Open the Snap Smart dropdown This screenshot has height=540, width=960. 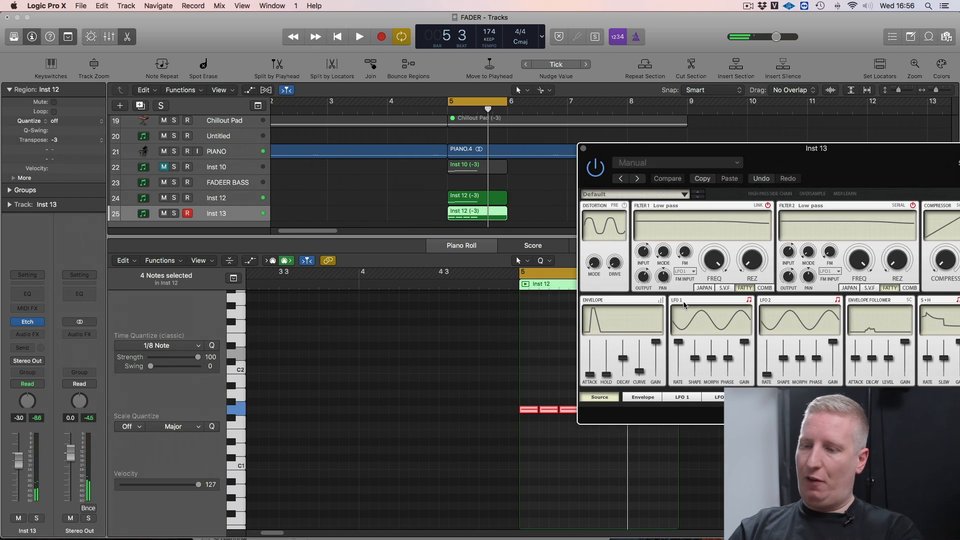point(713,90)
